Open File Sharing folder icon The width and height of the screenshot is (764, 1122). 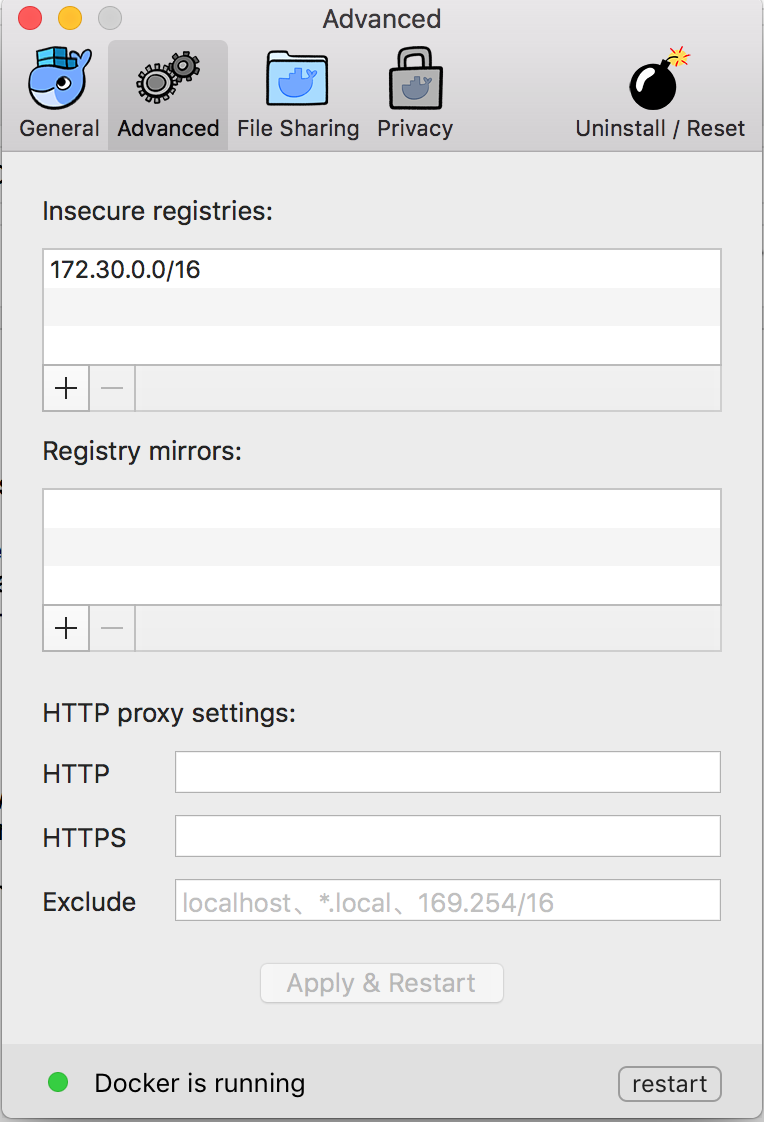tap(298, 78)
